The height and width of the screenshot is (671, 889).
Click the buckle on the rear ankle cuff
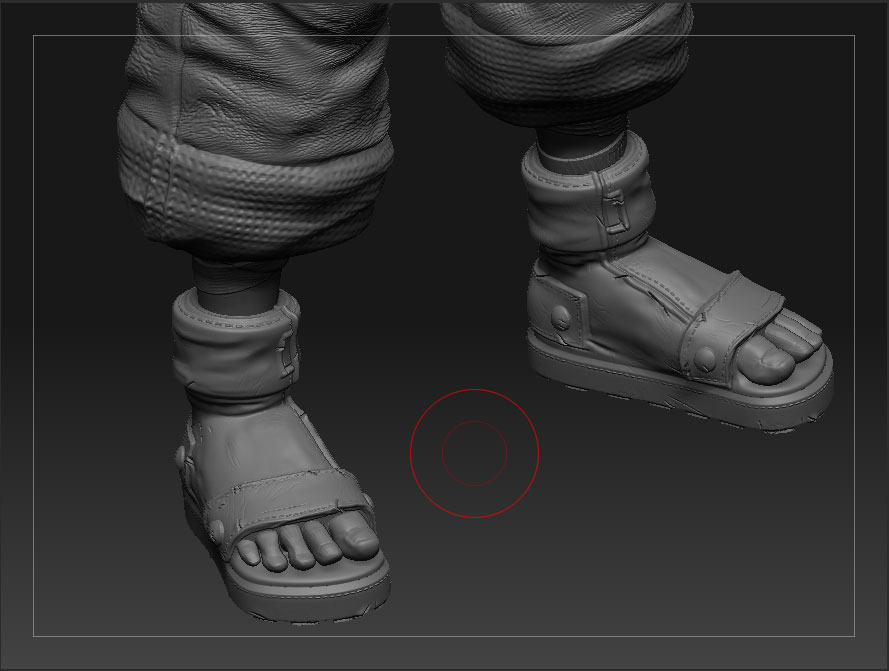point(615,210)
